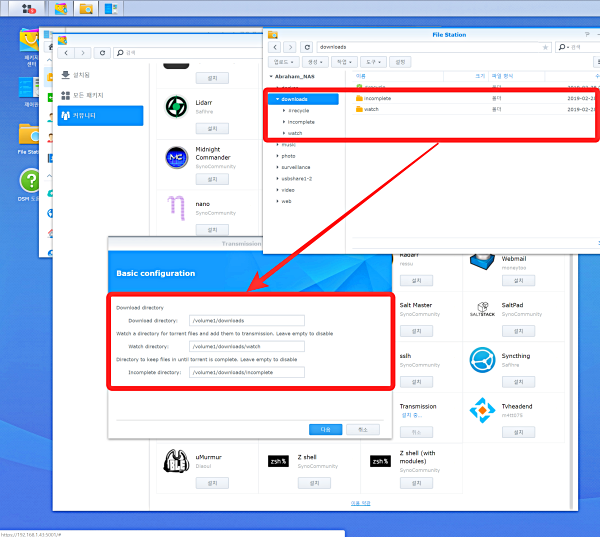Open the DSM main menu in taskbar
This screenshot has width=600, height=537.
point(28,8)
